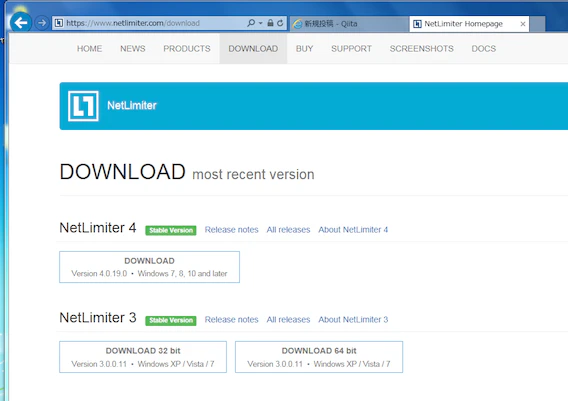Screen dimensions: 568x401
Task: Click the site favicon in the address bar
Action: [59, 23]
